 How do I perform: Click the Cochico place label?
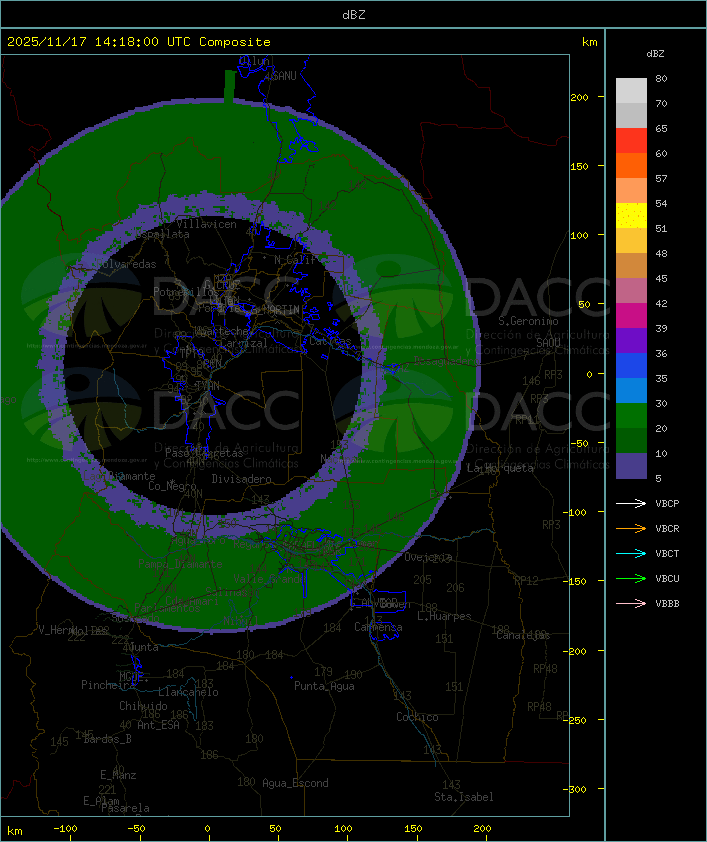pyautogui.click(x=417, y=717)
